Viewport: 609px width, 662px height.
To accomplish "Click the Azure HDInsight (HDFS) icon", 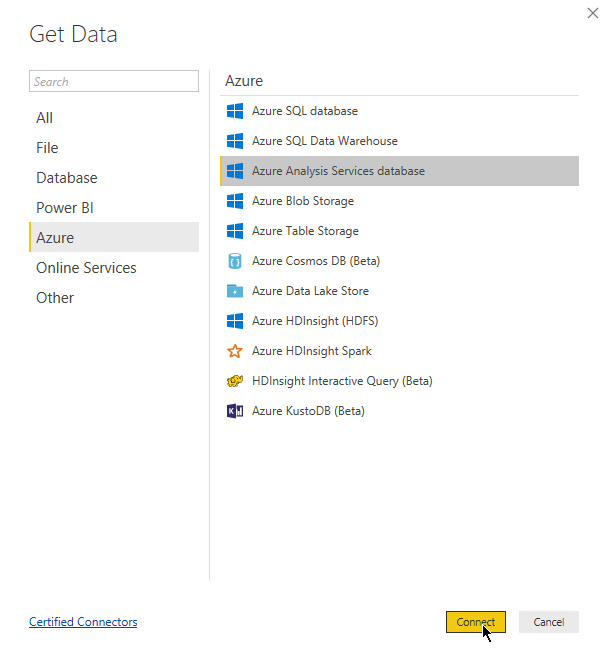I will coord(235,321).
